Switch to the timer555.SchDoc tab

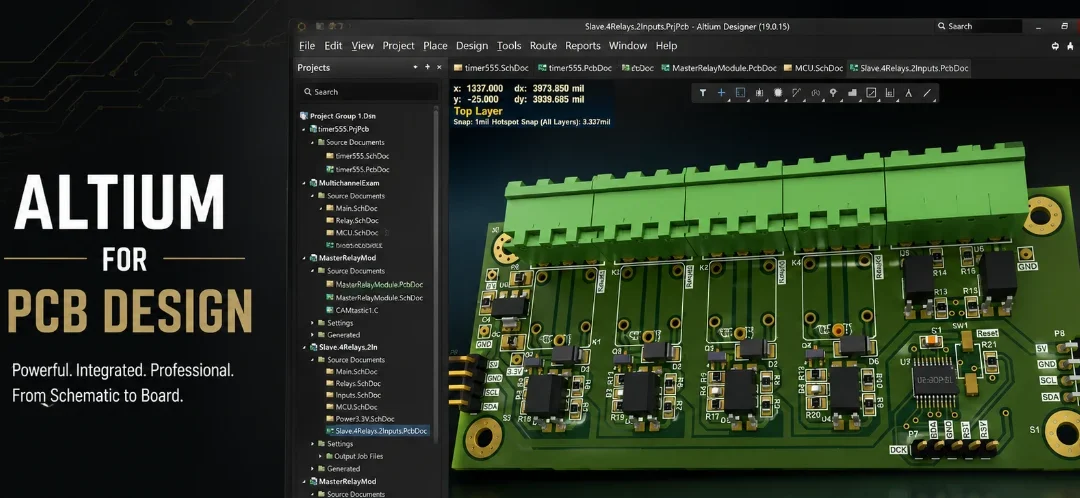point(491,68)
